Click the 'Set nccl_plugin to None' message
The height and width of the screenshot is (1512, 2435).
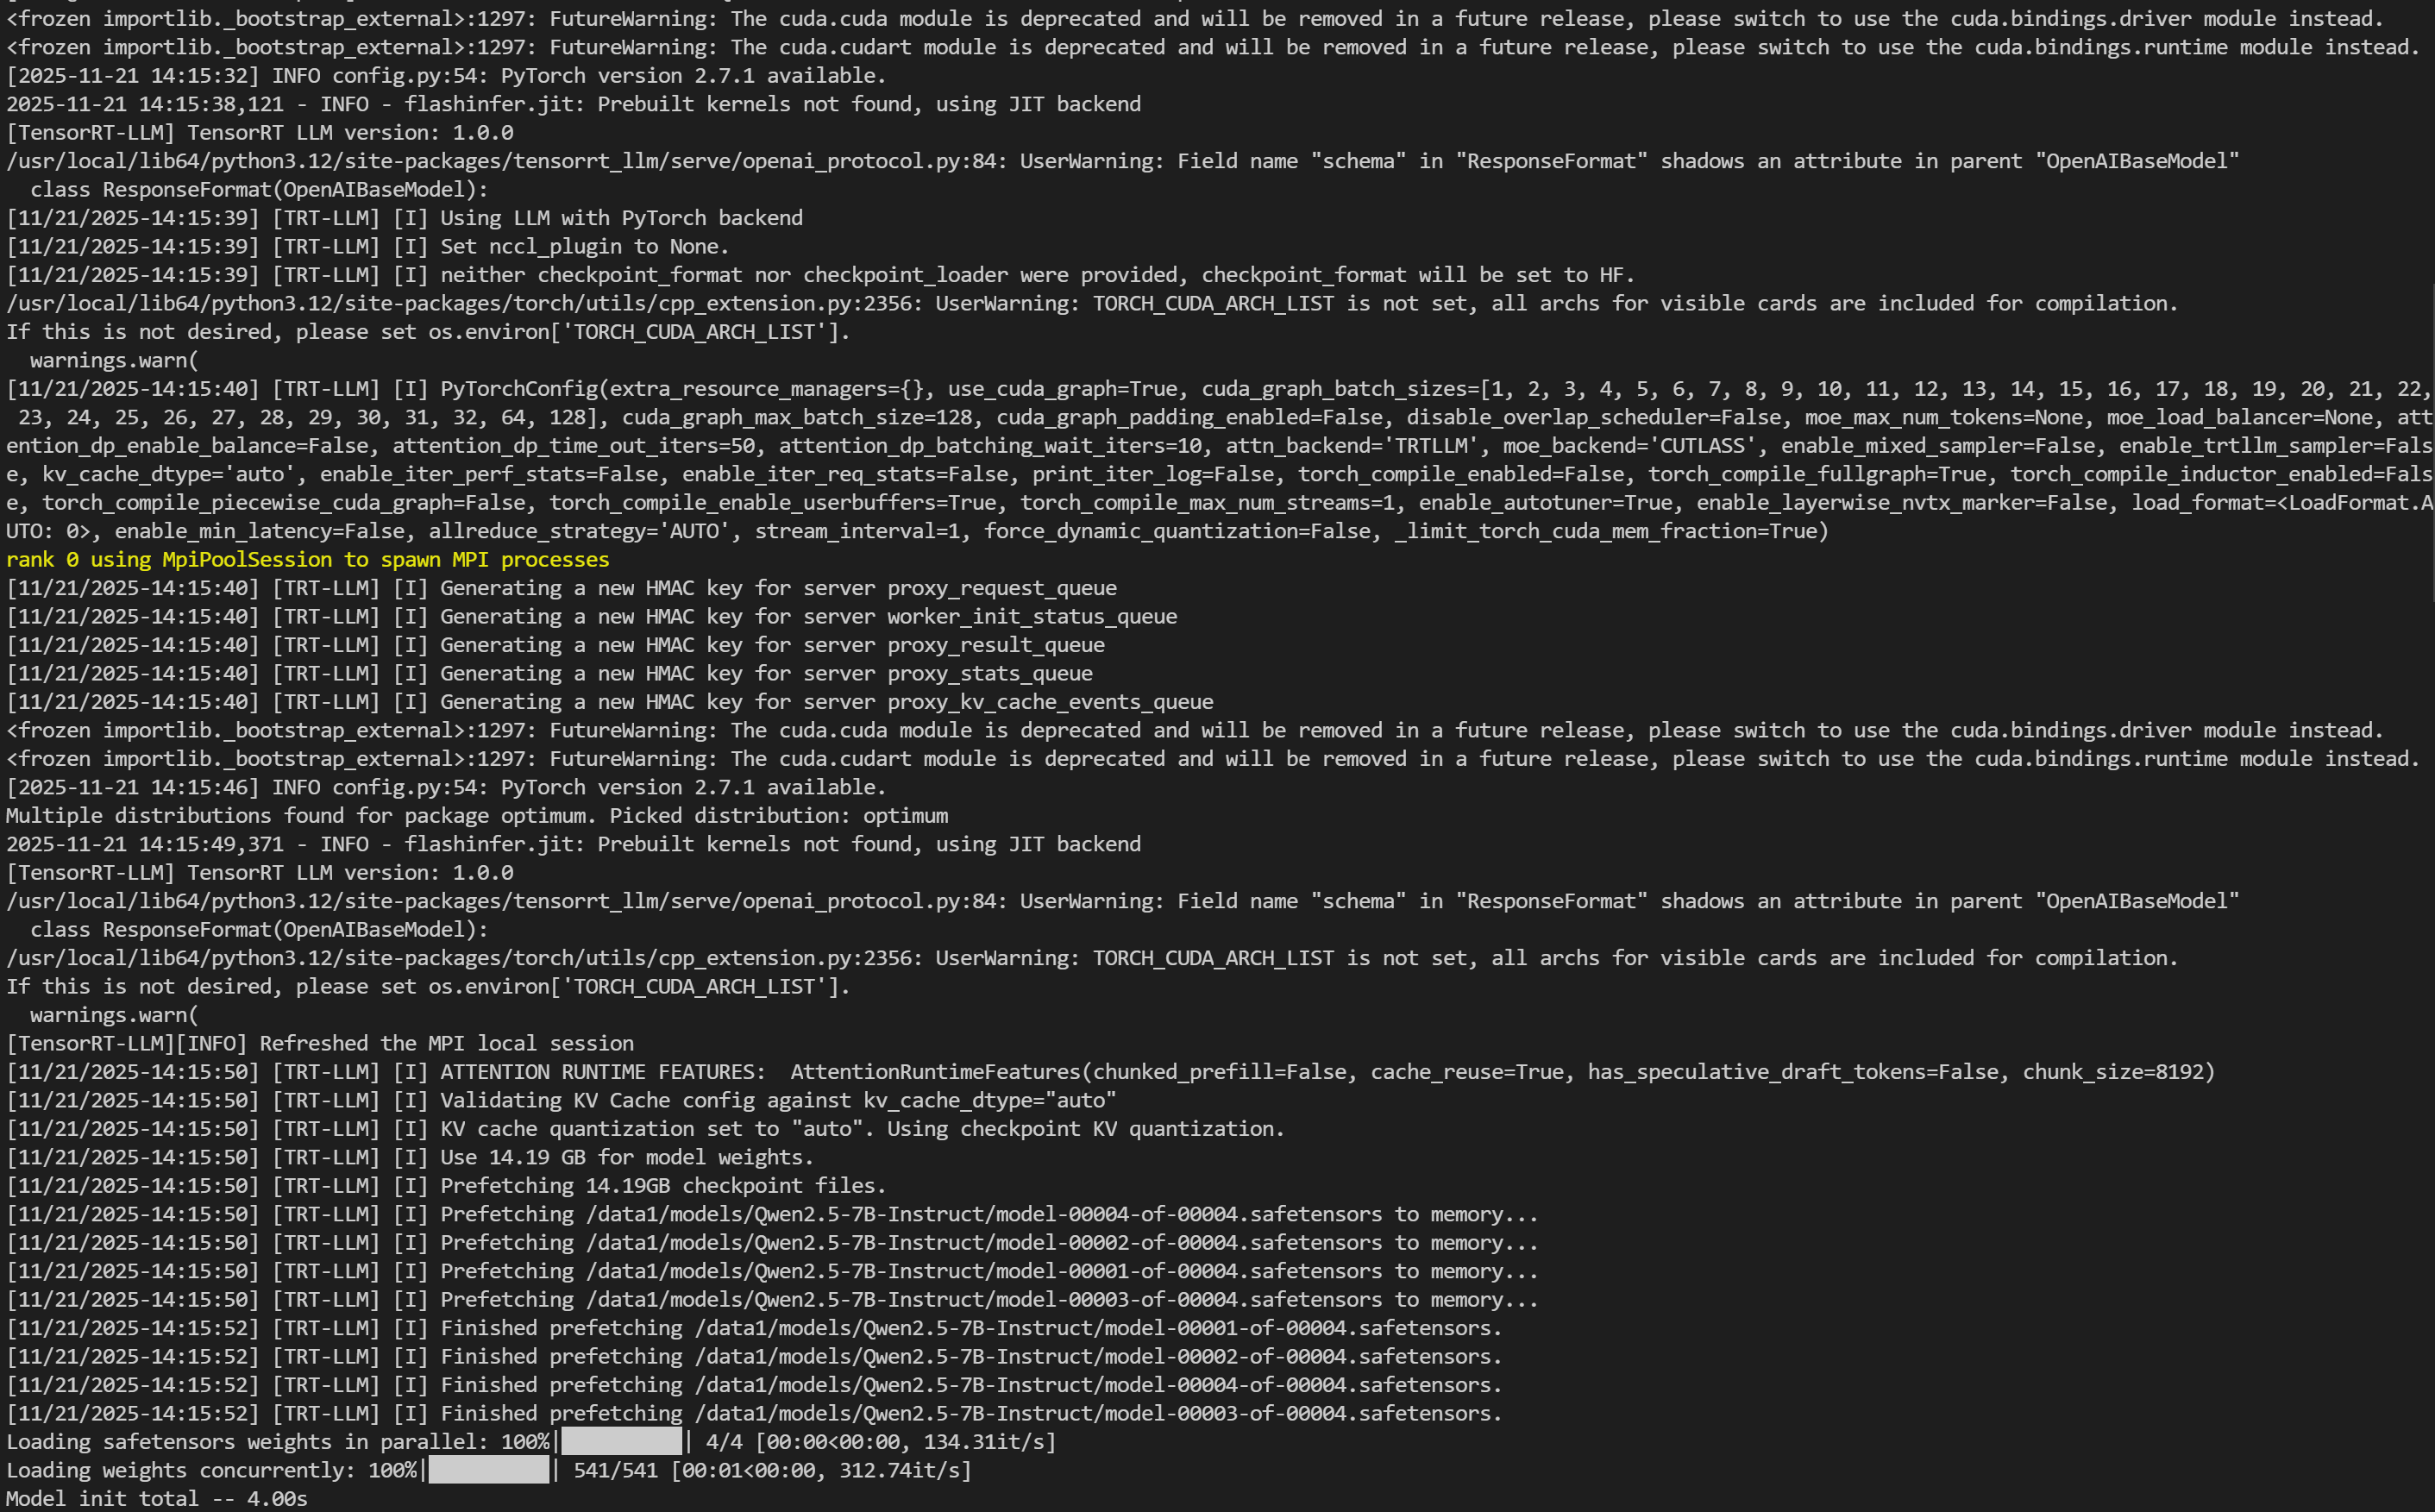pyautogui.click(x=584, y=246)
